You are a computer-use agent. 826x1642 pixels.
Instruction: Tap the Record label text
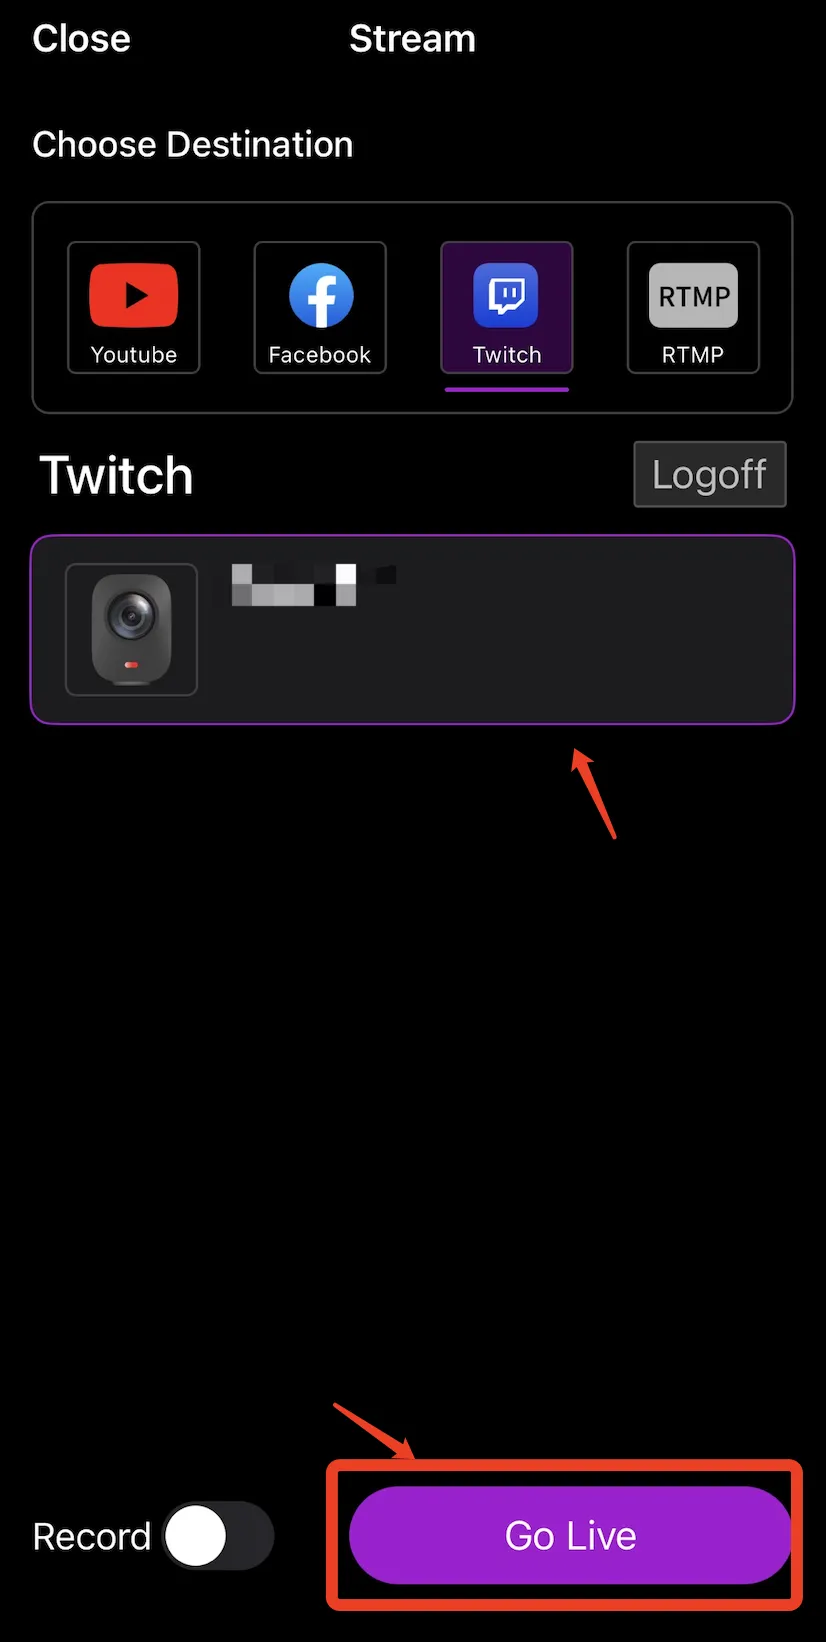tap(91, 1536)
